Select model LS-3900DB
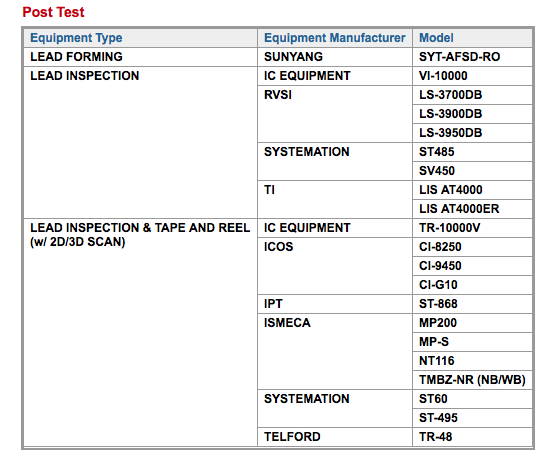Image resolution: width=557 pixels, height=471 pixels. [x=472, y=114]
